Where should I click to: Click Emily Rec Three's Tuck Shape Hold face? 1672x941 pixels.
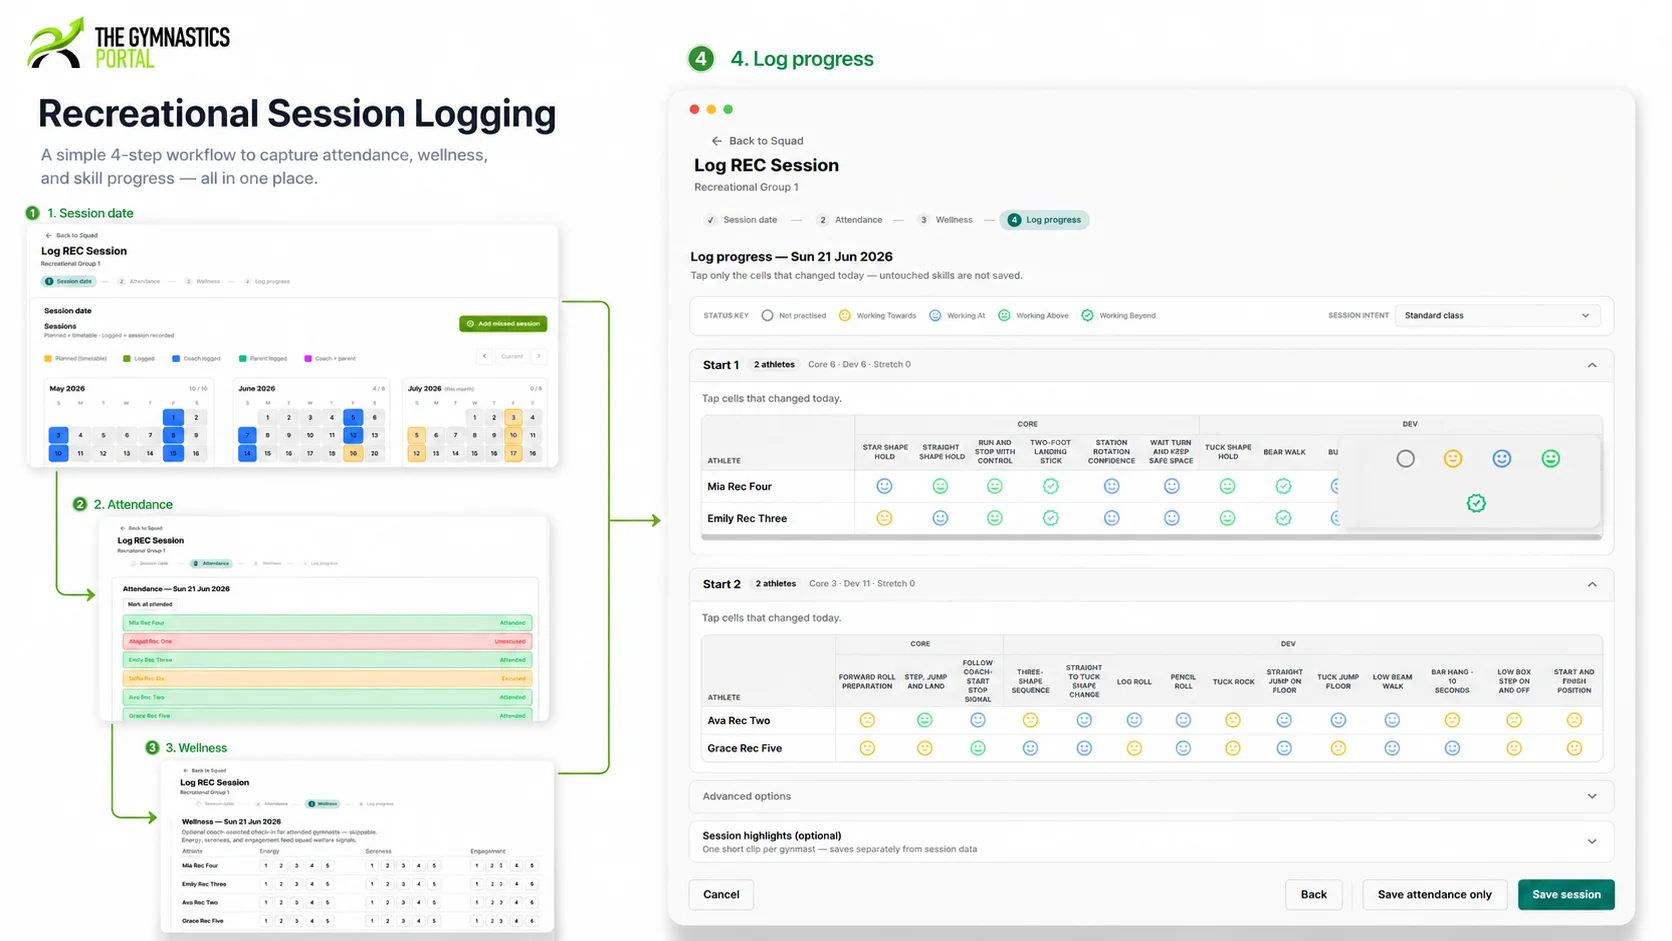tap(1227, 518)
